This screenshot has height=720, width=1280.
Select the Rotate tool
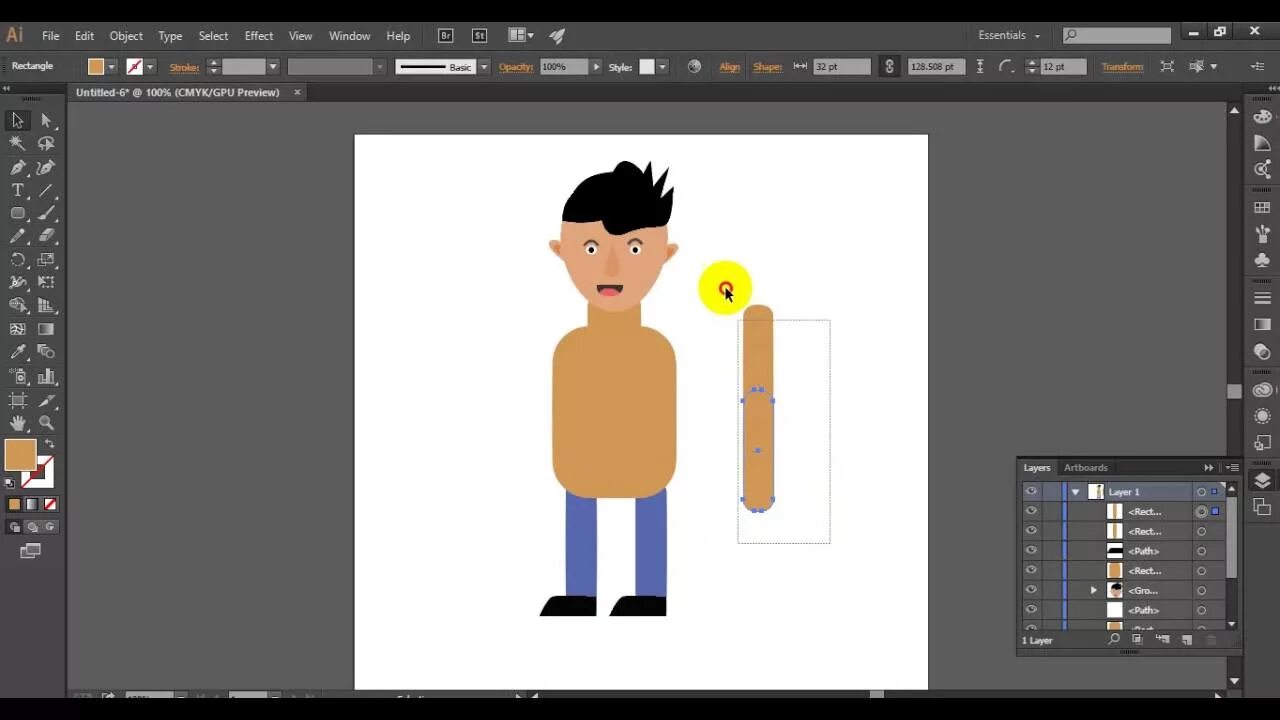coord(17,259)
